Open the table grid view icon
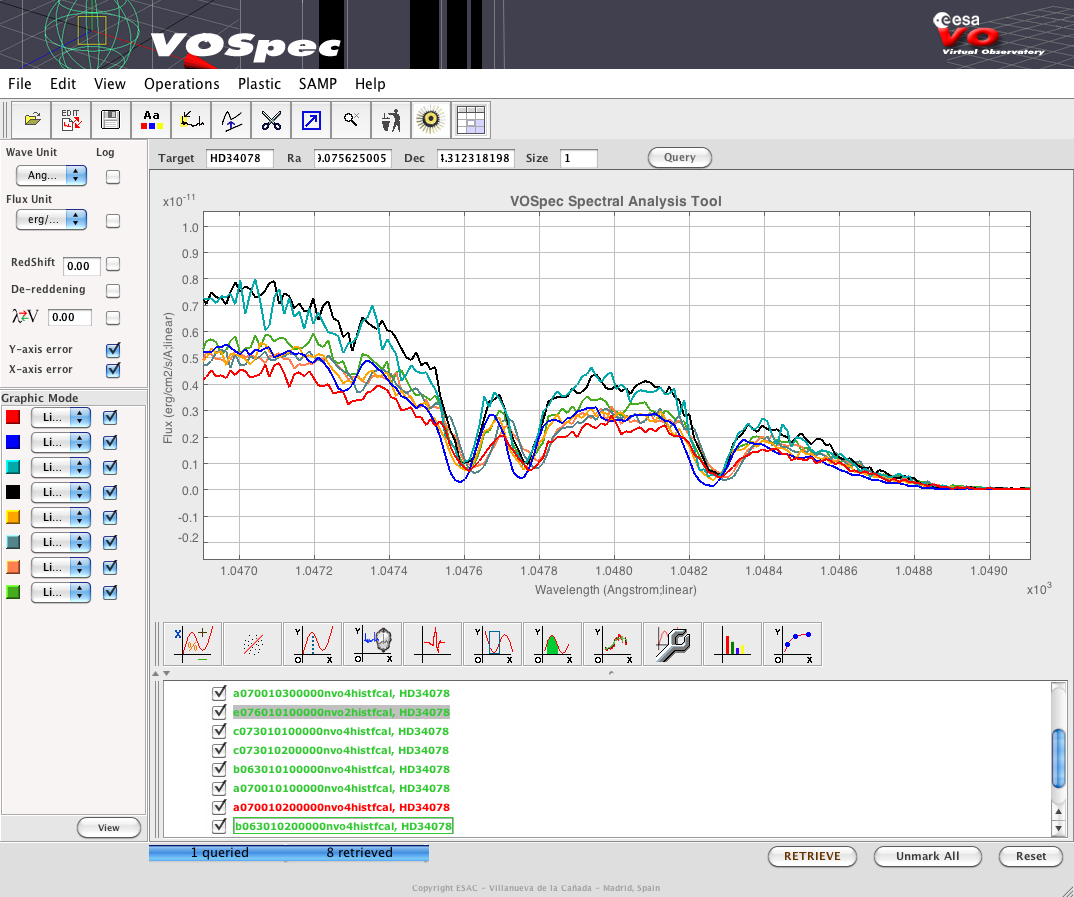 pos(471,121)
